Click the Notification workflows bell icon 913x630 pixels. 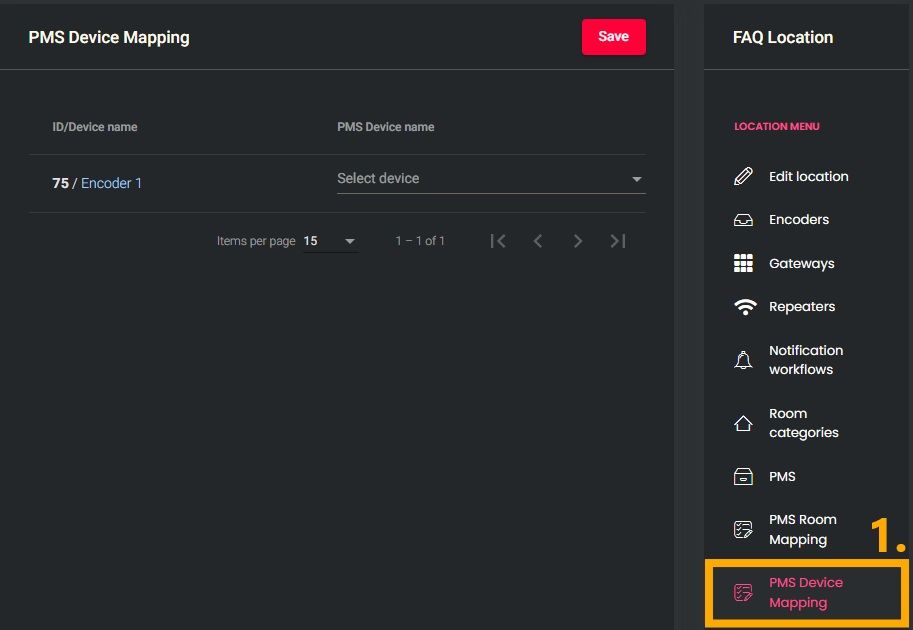tap(743, 360)
